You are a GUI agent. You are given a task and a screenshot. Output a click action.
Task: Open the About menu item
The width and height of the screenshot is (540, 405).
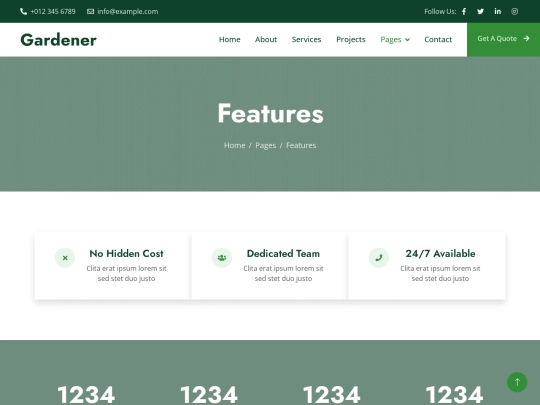(266, 40)
